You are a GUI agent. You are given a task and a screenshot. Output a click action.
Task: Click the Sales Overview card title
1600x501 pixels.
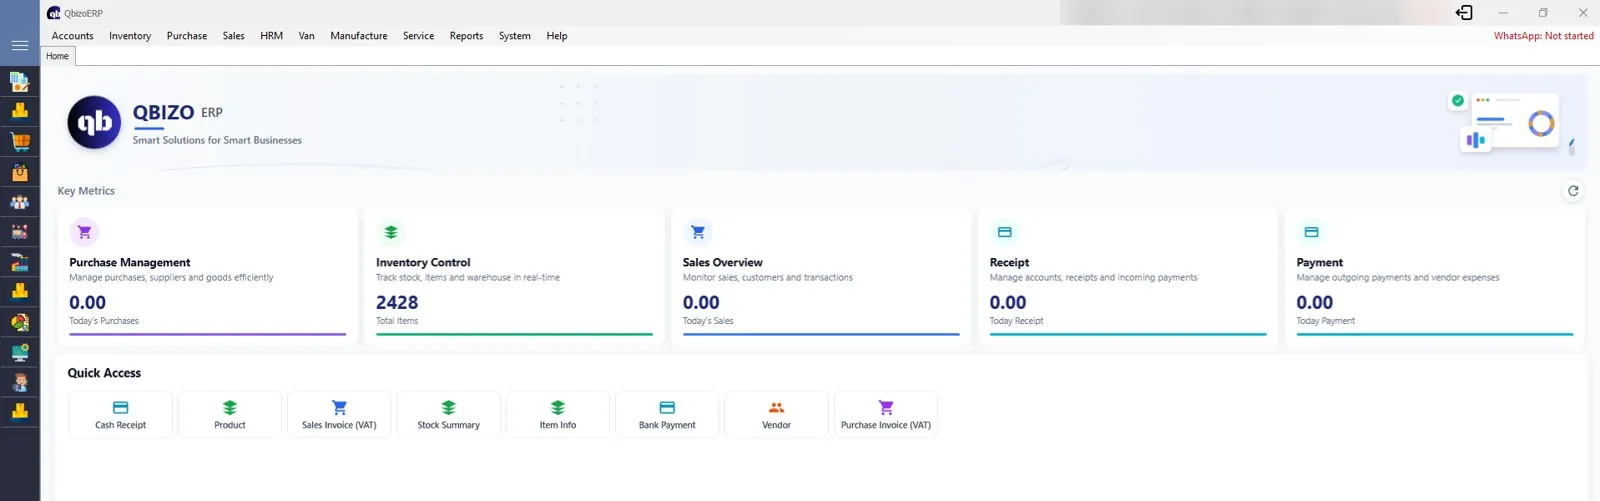[723, 263]
